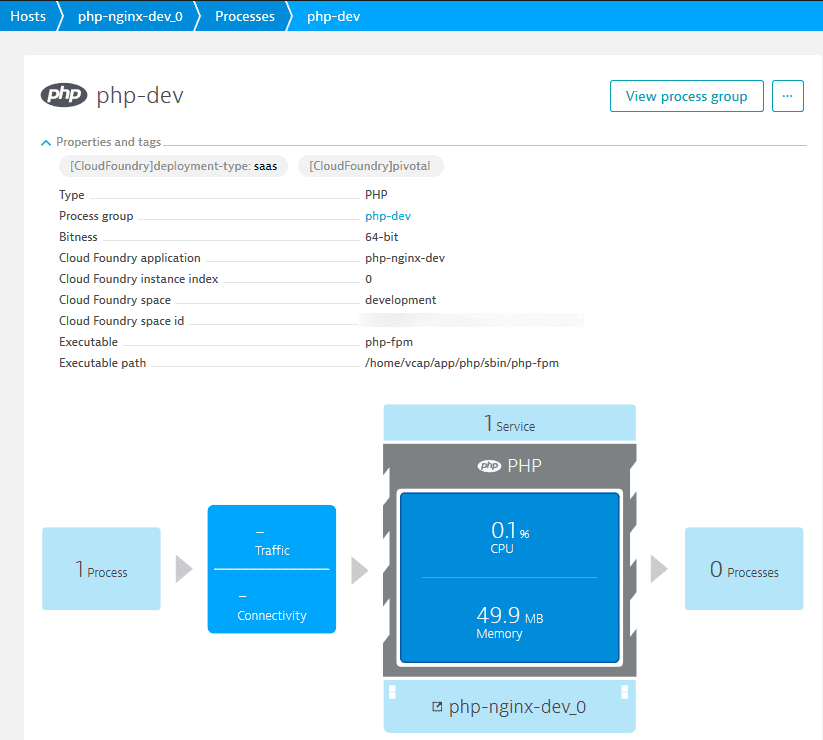Image resolution: width=823 pixels, height=740 pixels.
Task: Click the Cloud Foundry space id label
Action: (121, 321)
